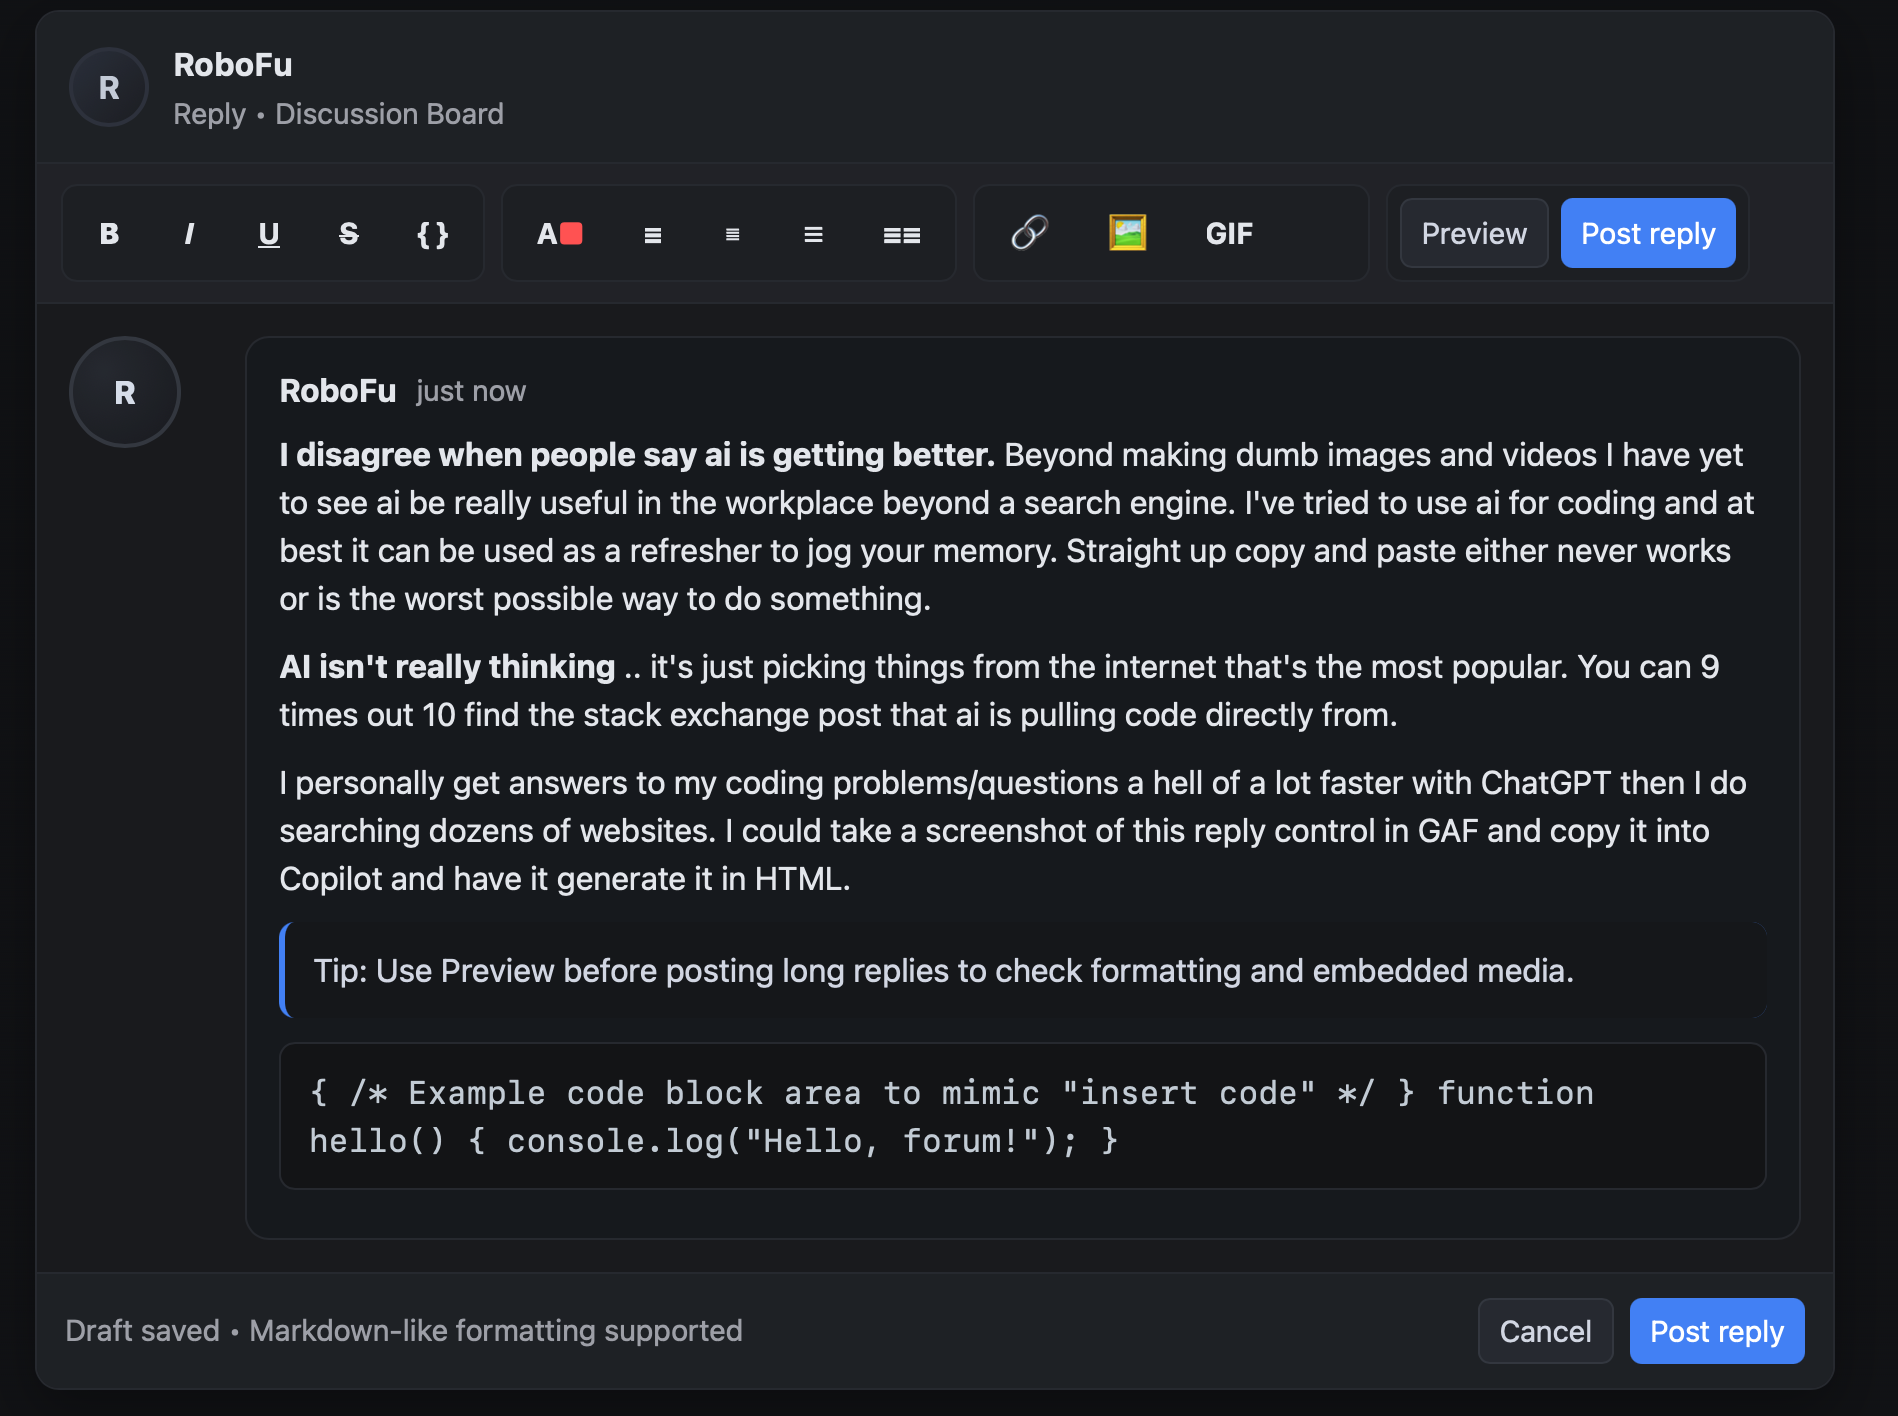Toggle underline with the U icon
This screenshot has height=1416, width=1898.
click(268, 234)
